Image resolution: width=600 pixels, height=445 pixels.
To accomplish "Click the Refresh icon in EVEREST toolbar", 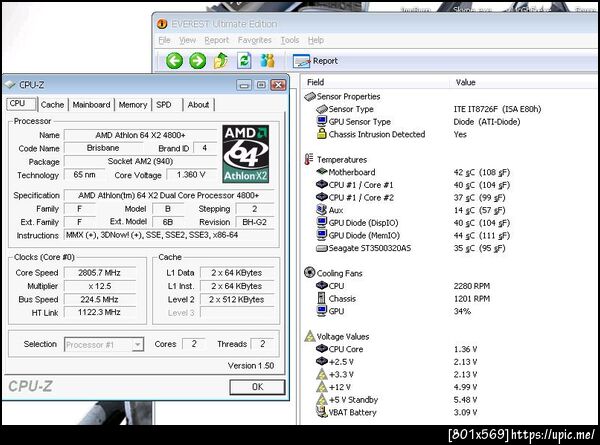I will point(244,61).
